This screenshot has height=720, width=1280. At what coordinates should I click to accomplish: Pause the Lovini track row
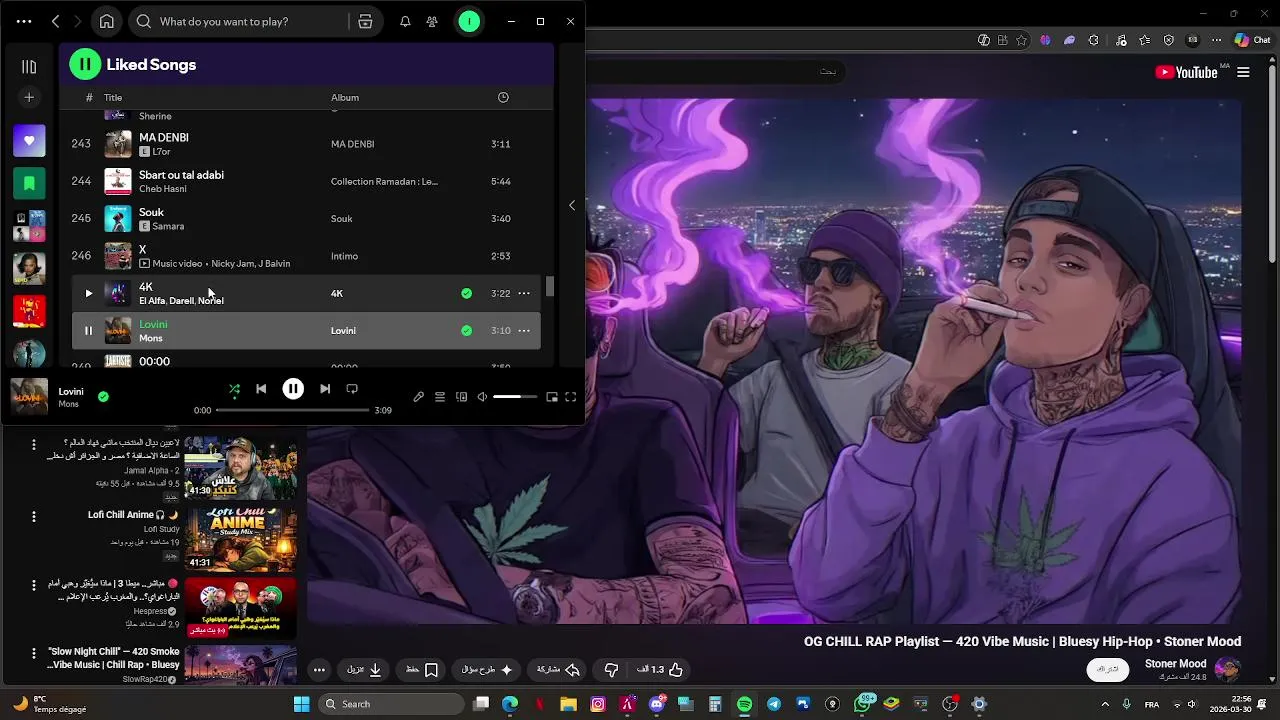pos(88,331)
